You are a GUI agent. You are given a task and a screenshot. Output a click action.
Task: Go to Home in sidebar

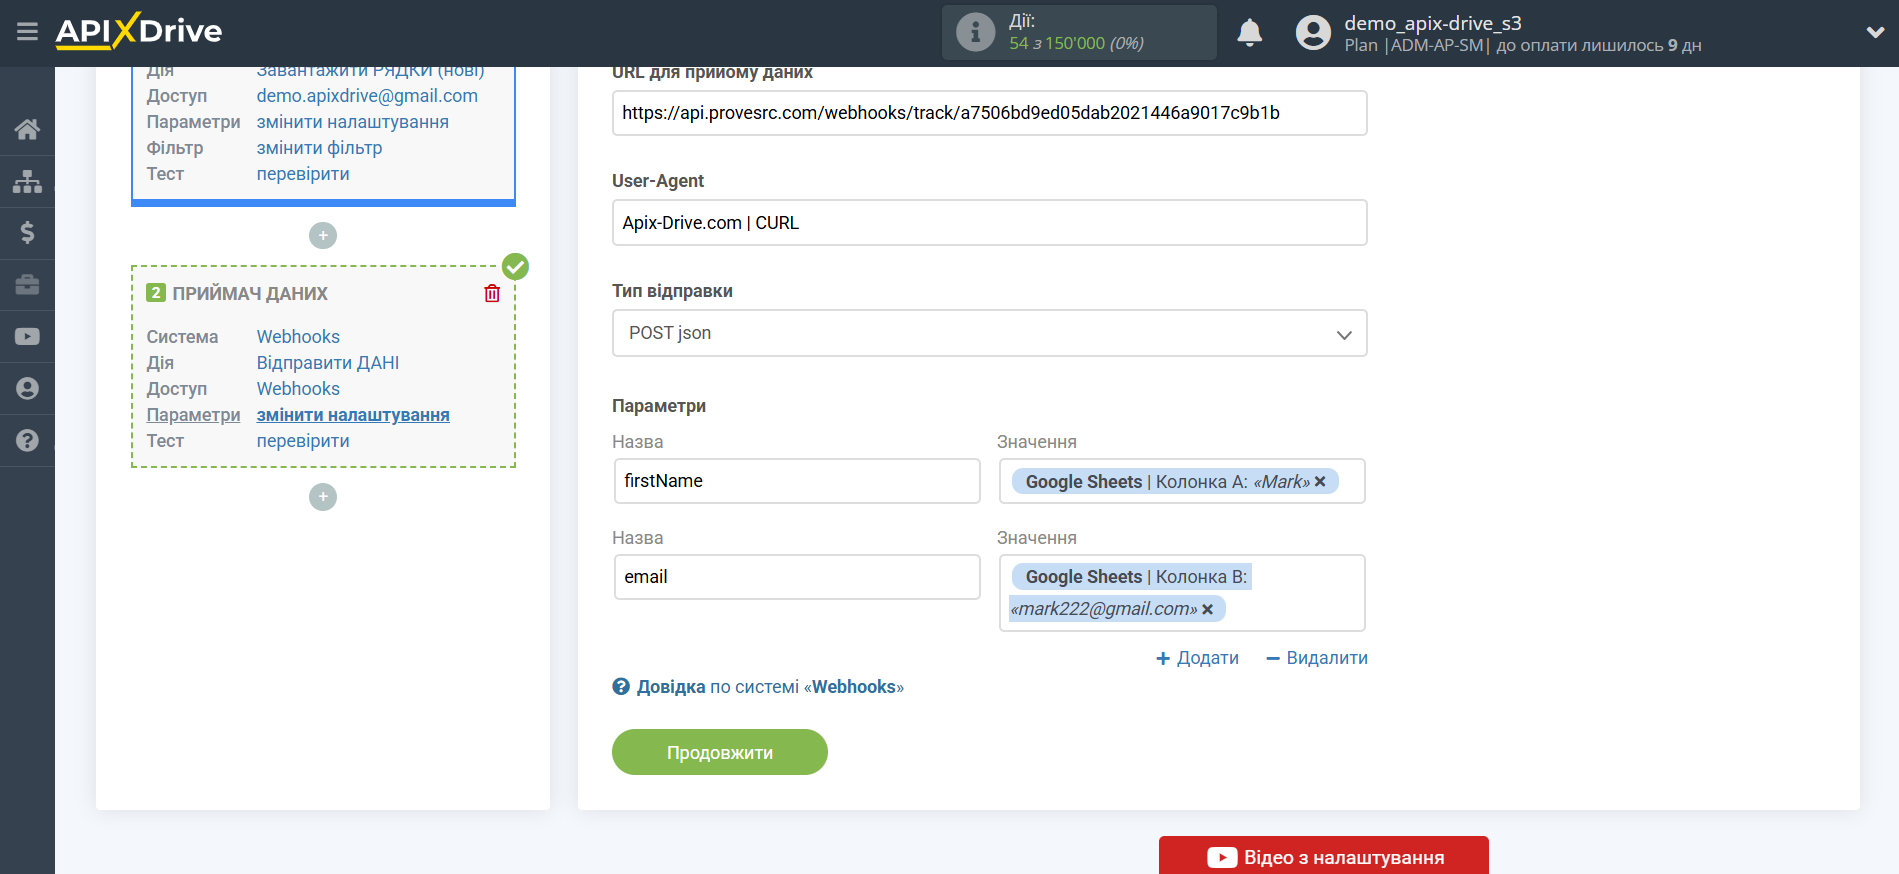click(27, 129)
